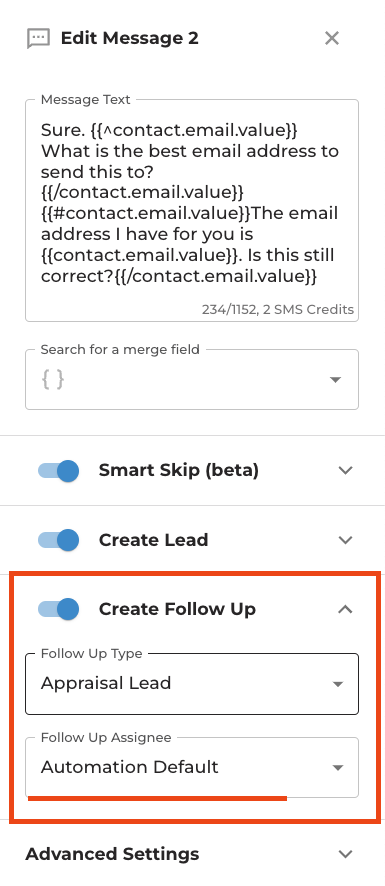This screenshot has width=385, height=886.
Task: Expand the Advanced Settings chevron
Action: (345, 854)
